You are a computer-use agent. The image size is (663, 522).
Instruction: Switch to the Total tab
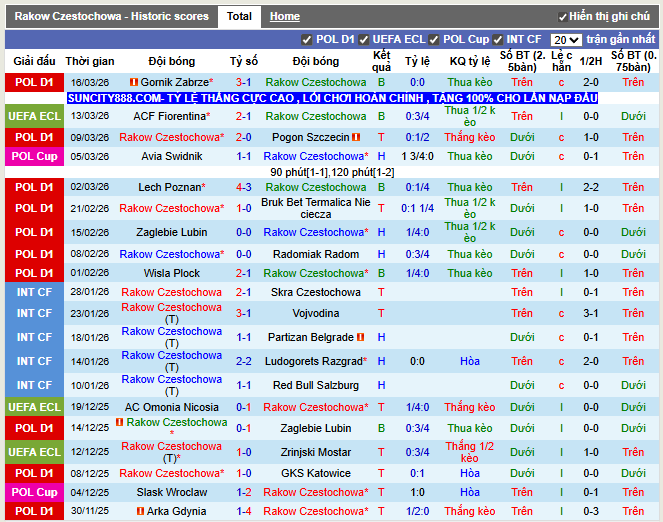(x=239, y=17)
